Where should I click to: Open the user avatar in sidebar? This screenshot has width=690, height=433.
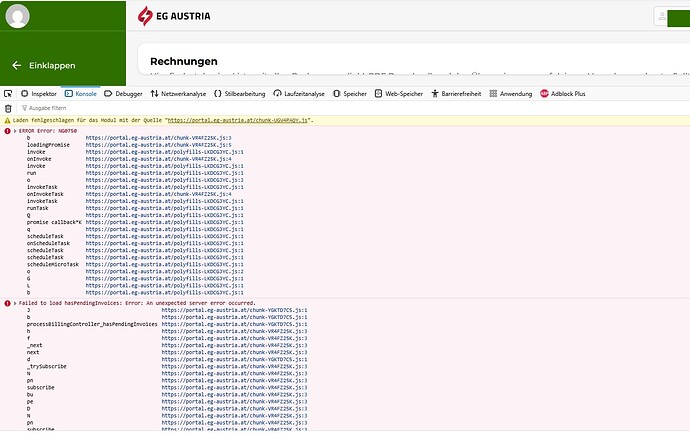(18, 16)
